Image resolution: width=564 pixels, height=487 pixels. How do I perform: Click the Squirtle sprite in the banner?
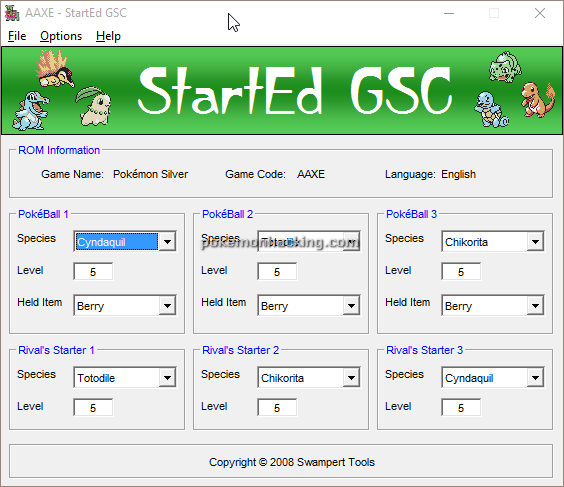click(491, 109)
